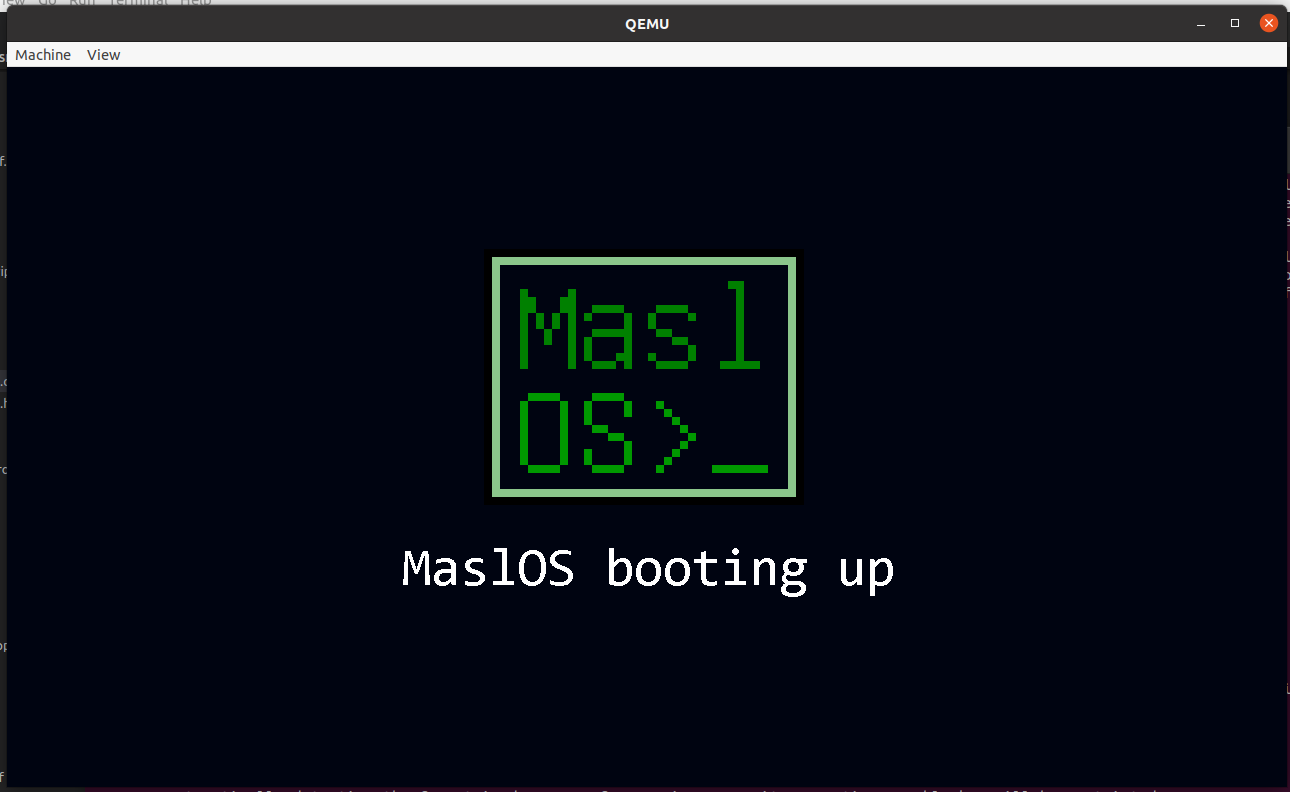This screenshot has height=792, width=1290.
Task: Click the 'MaslOS booting up' text
Action: pyautogui.click(x=646, y=568)
